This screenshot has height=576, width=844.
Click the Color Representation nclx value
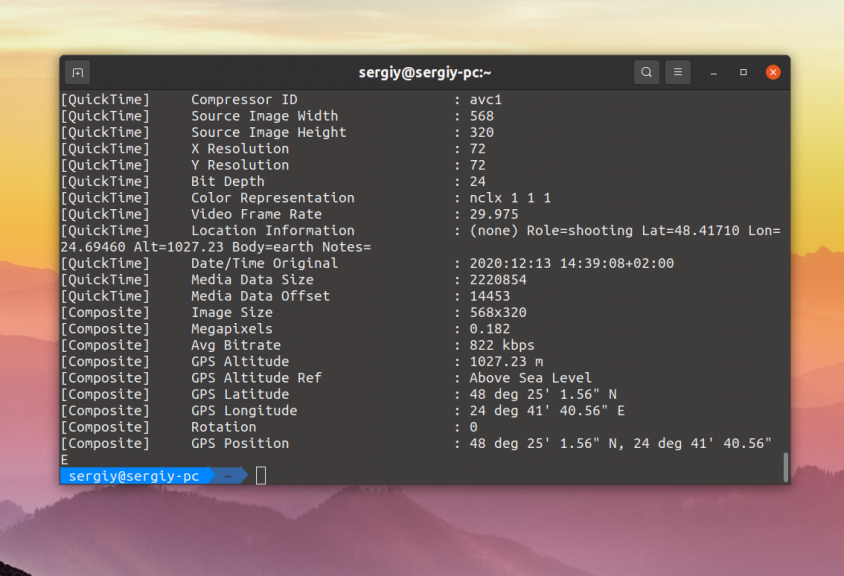510,198
